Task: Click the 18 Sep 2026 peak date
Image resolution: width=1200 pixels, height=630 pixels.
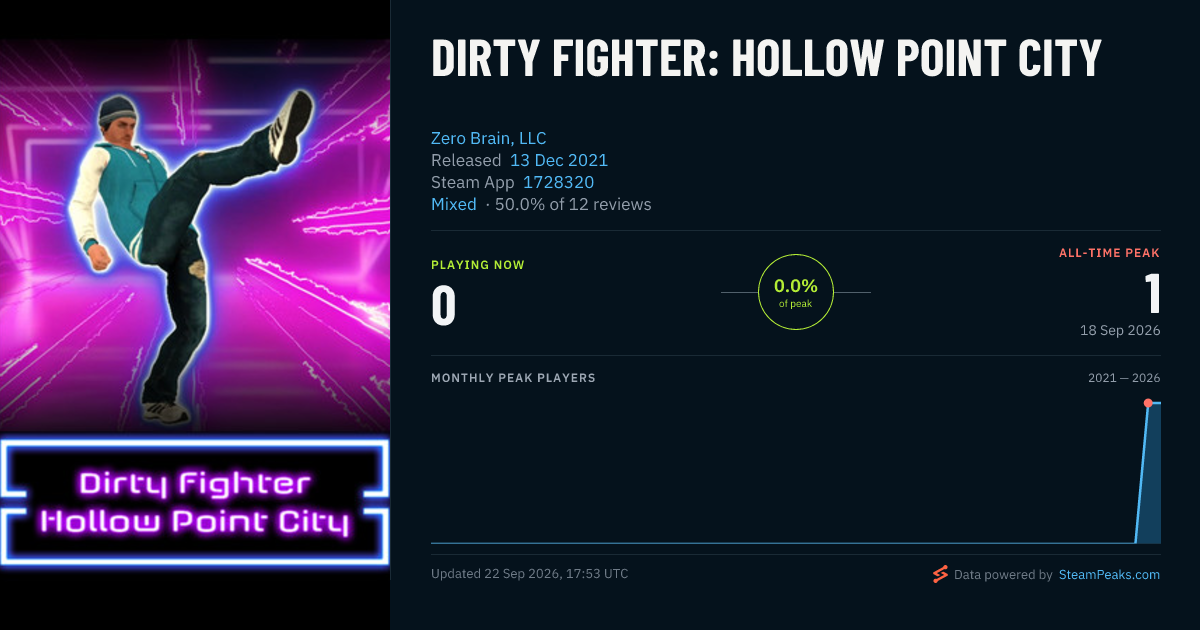Action: (x=1120, y=330)
